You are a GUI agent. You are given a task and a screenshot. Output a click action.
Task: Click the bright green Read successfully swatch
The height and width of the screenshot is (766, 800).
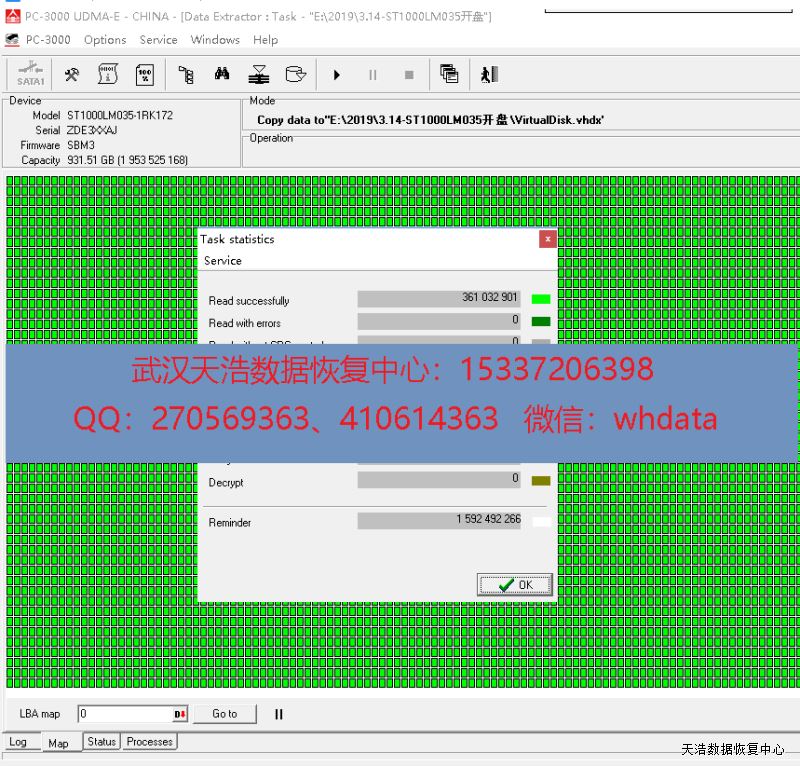coord(540,299)
